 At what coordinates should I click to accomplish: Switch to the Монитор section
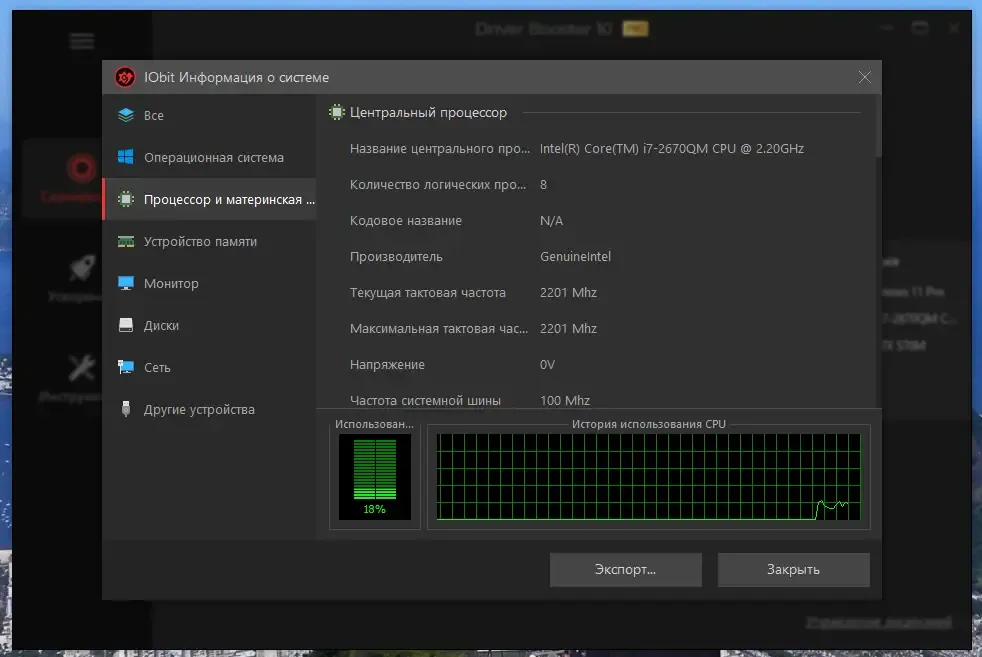210,283
